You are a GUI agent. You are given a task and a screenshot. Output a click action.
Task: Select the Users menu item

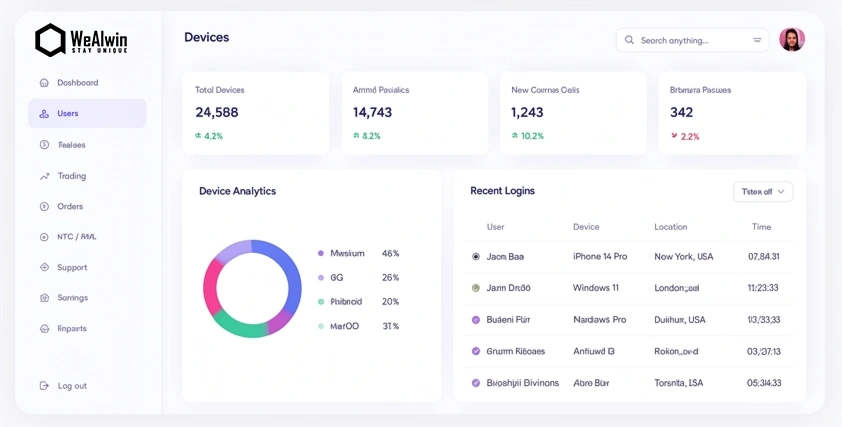87,113
